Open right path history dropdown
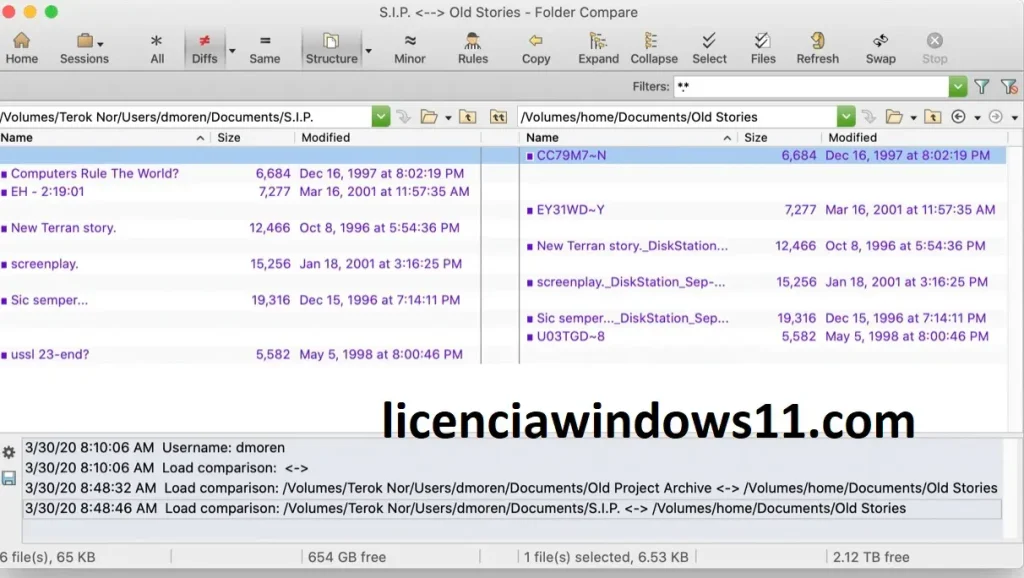 [x=846, y=117]
